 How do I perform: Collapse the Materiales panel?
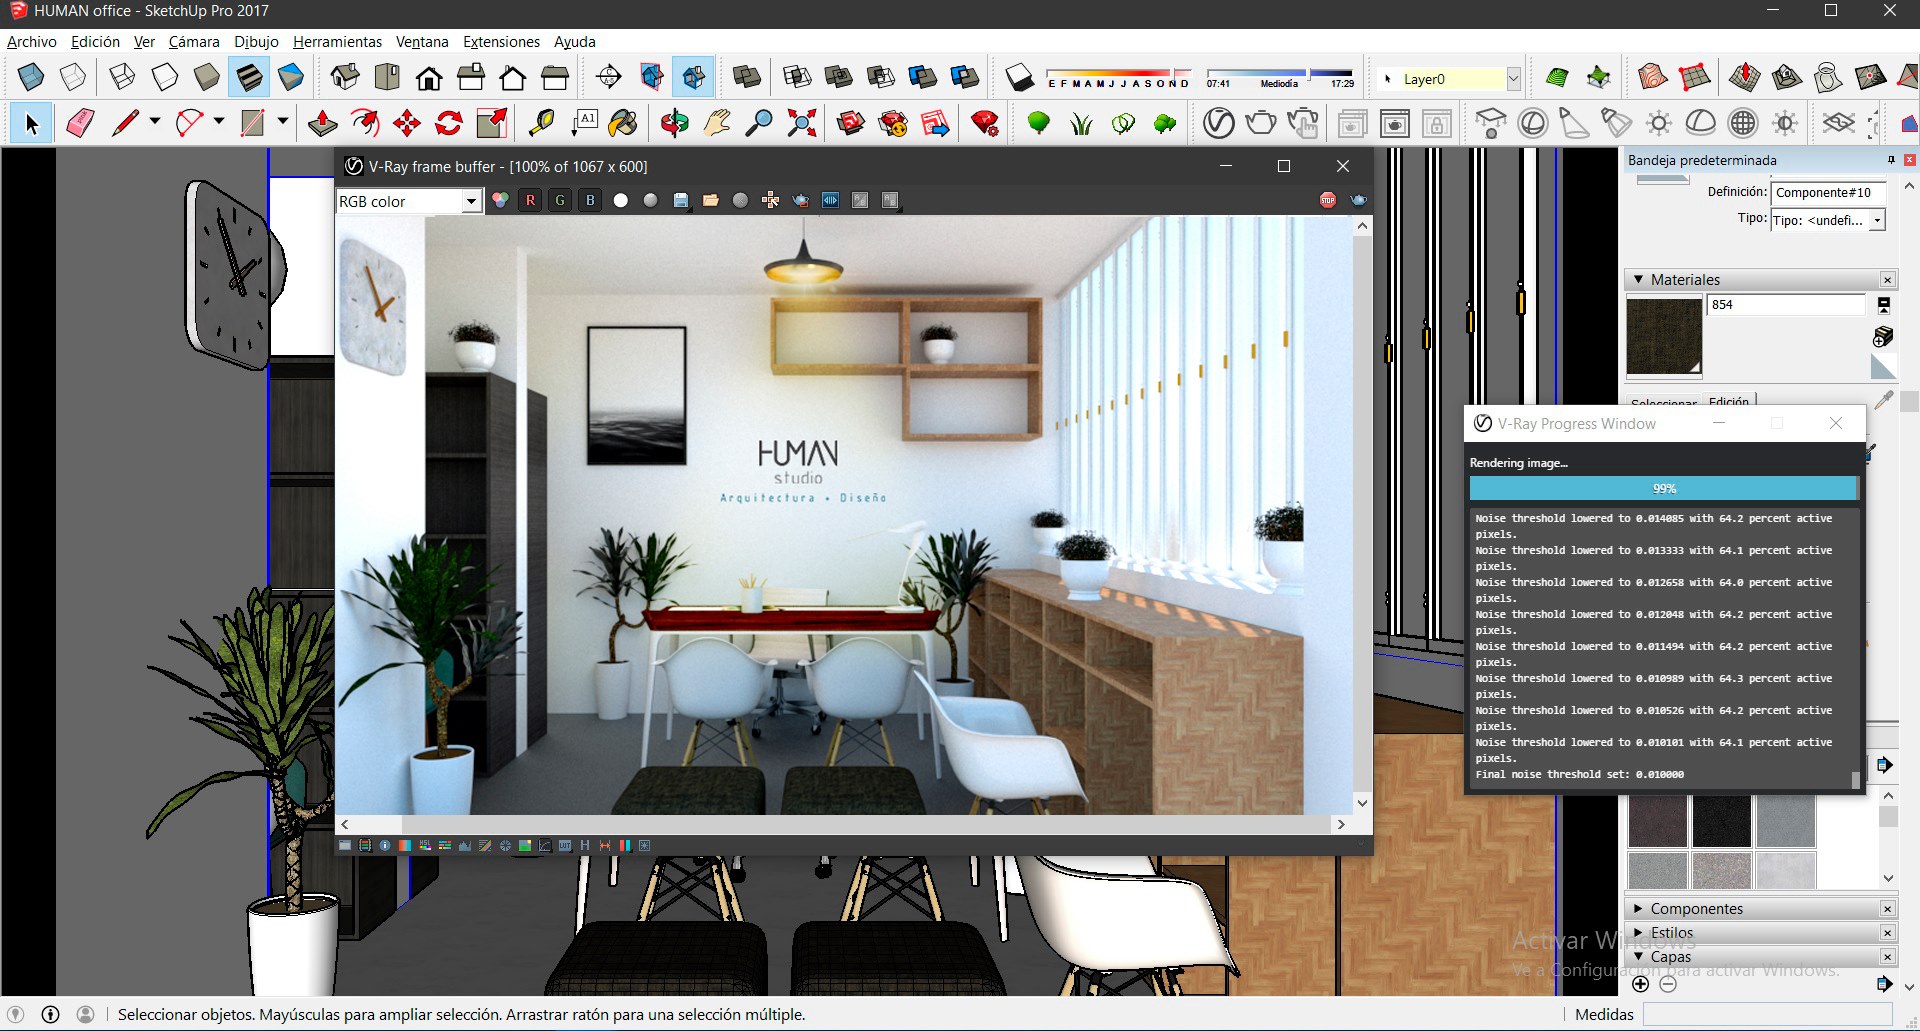click(1638, 280)
